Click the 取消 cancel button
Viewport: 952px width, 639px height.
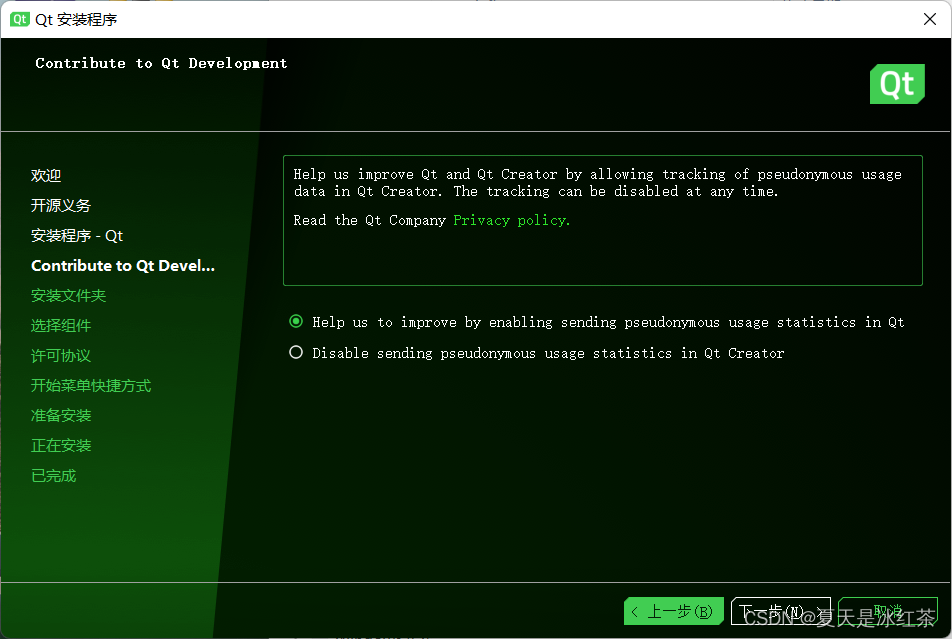pos(888,611)
